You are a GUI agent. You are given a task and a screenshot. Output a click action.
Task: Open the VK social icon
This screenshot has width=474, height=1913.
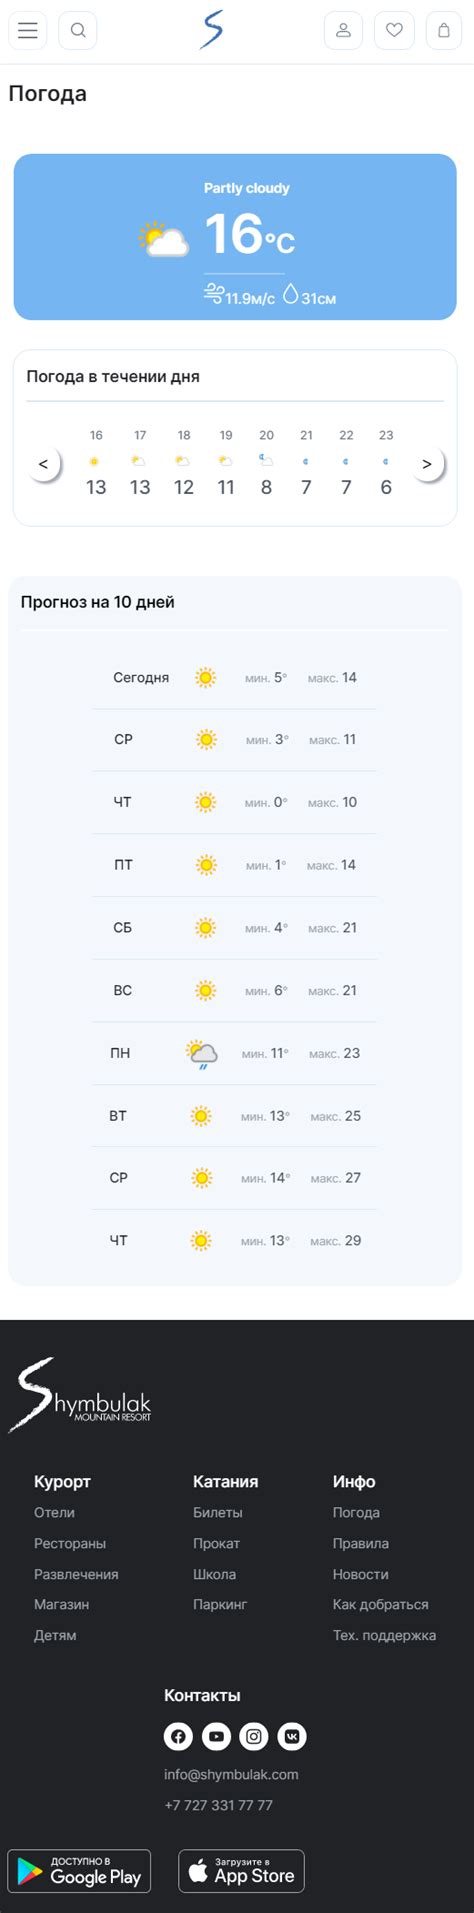pos(292,1736)
